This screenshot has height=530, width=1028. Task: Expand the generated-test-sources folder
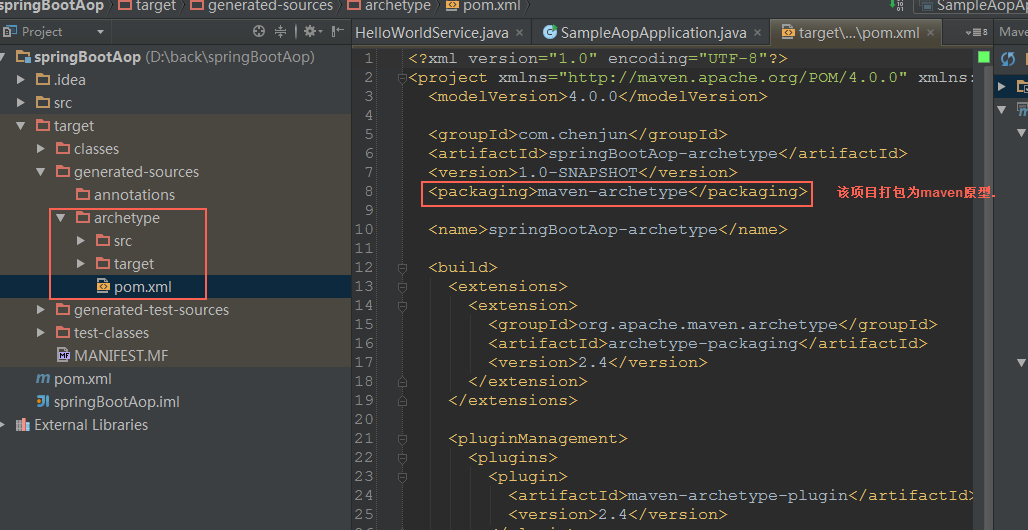(41, 310)
